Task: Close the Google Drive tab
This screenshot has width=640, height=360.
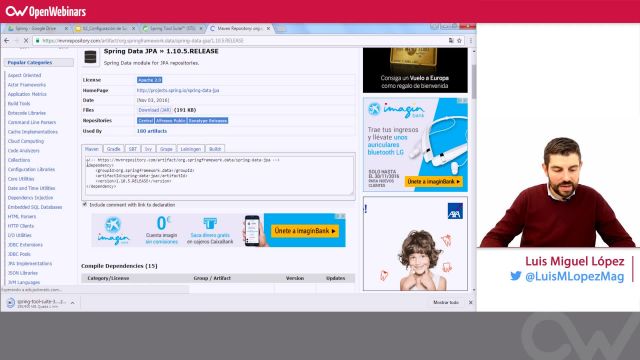Action: (66, 29)
